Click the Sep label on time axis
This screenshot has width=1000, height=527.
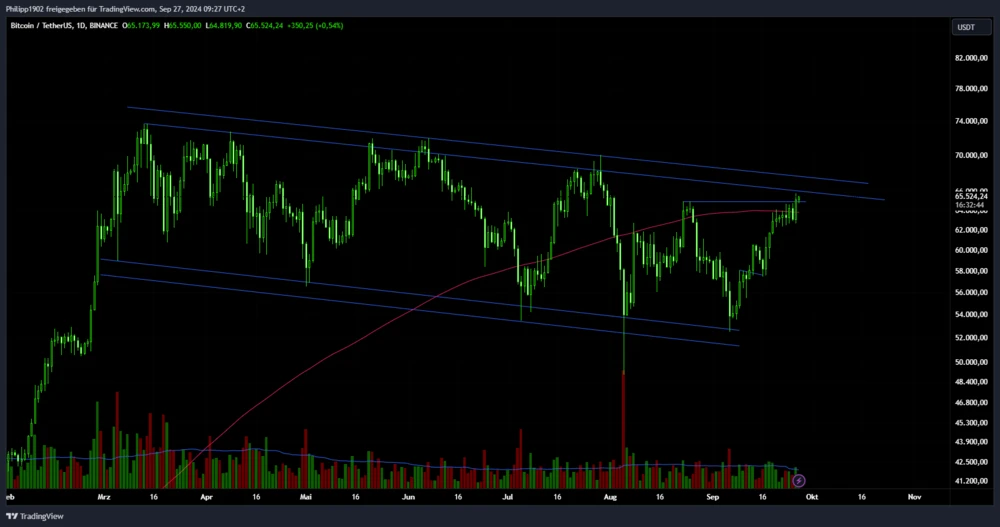[x=712, y=496]
